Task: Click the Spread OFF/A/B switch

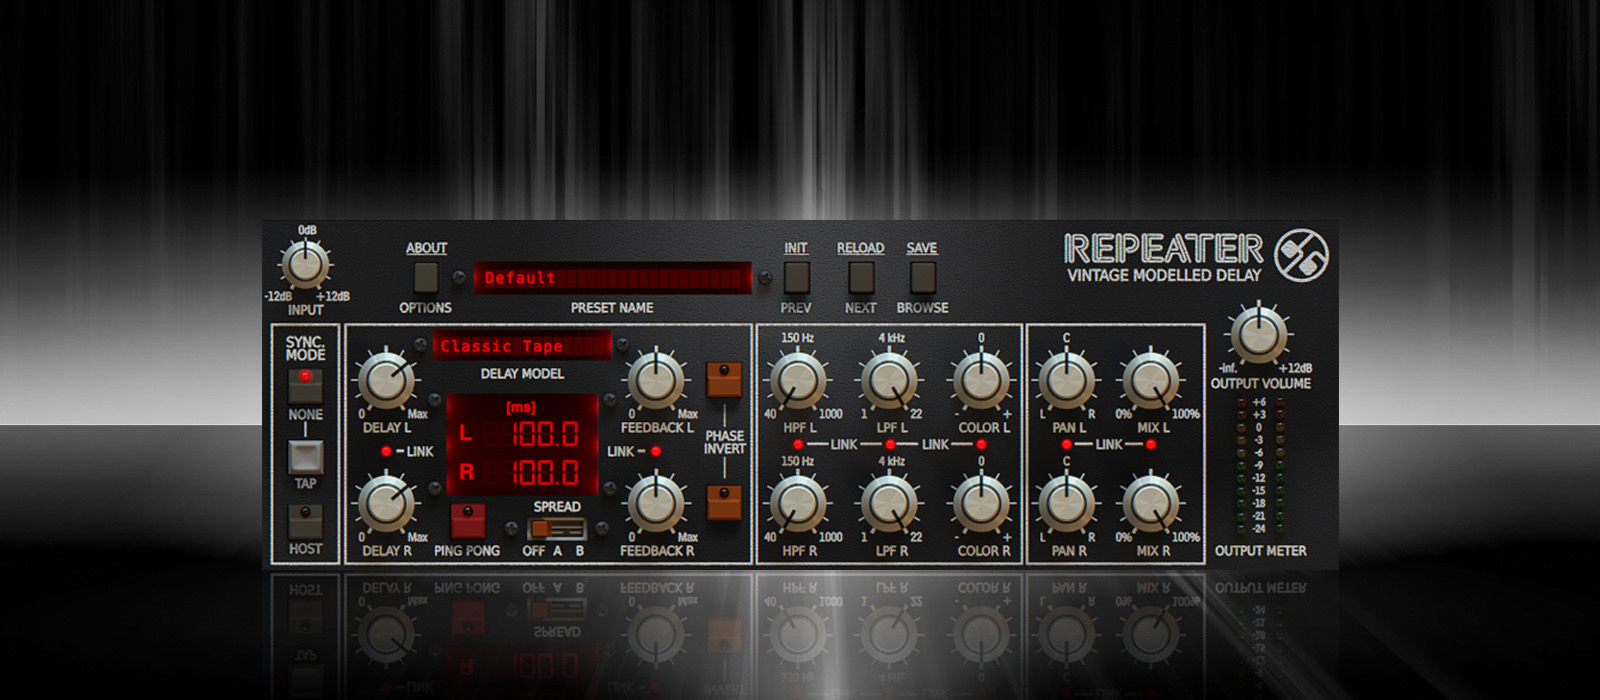Action: pyautogui.click(x=556, y=528)
